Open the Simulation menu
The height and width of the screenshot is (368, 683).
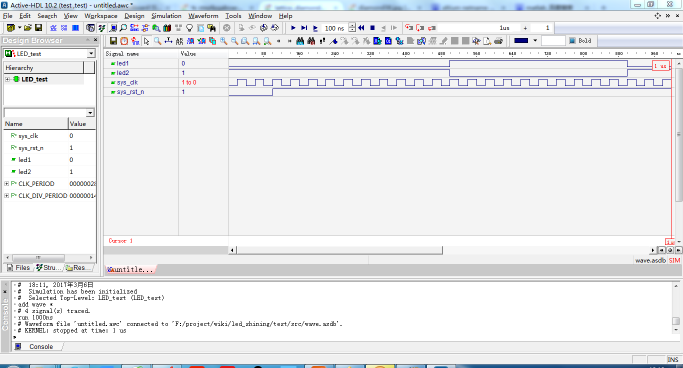pyautogui.click(x=166, y=16)
